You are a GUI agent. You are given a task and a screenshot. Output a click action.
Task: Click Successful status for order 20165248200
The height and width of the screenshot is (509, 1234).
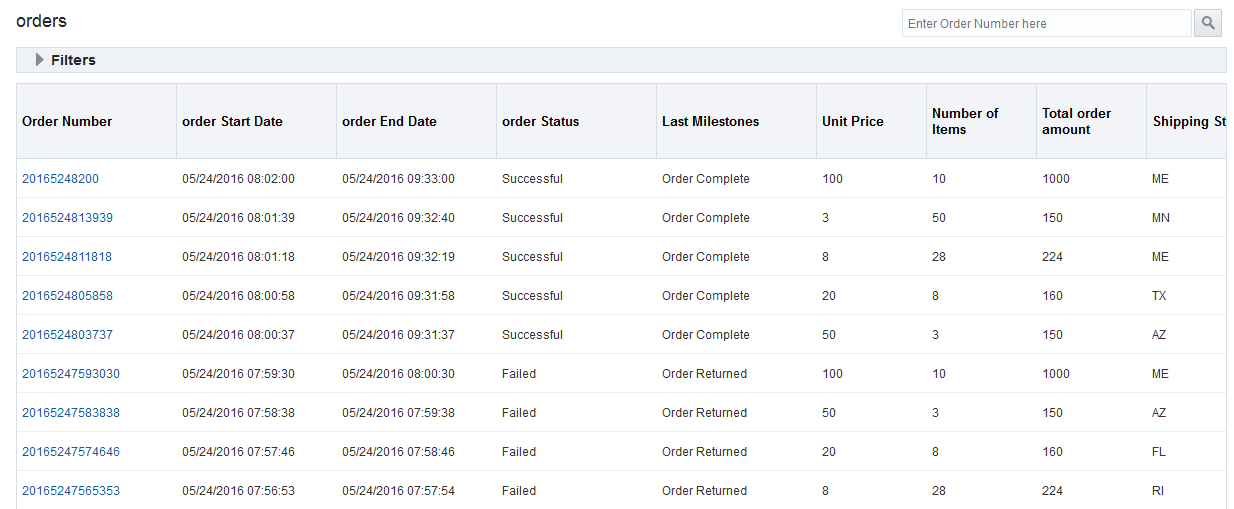[532, 179]
